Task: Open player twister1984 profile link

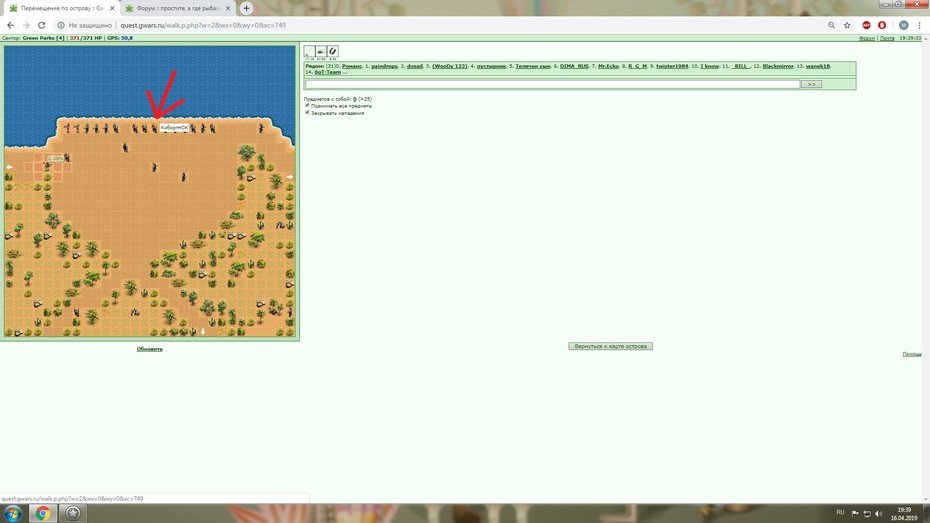Action: coord(672,66)
